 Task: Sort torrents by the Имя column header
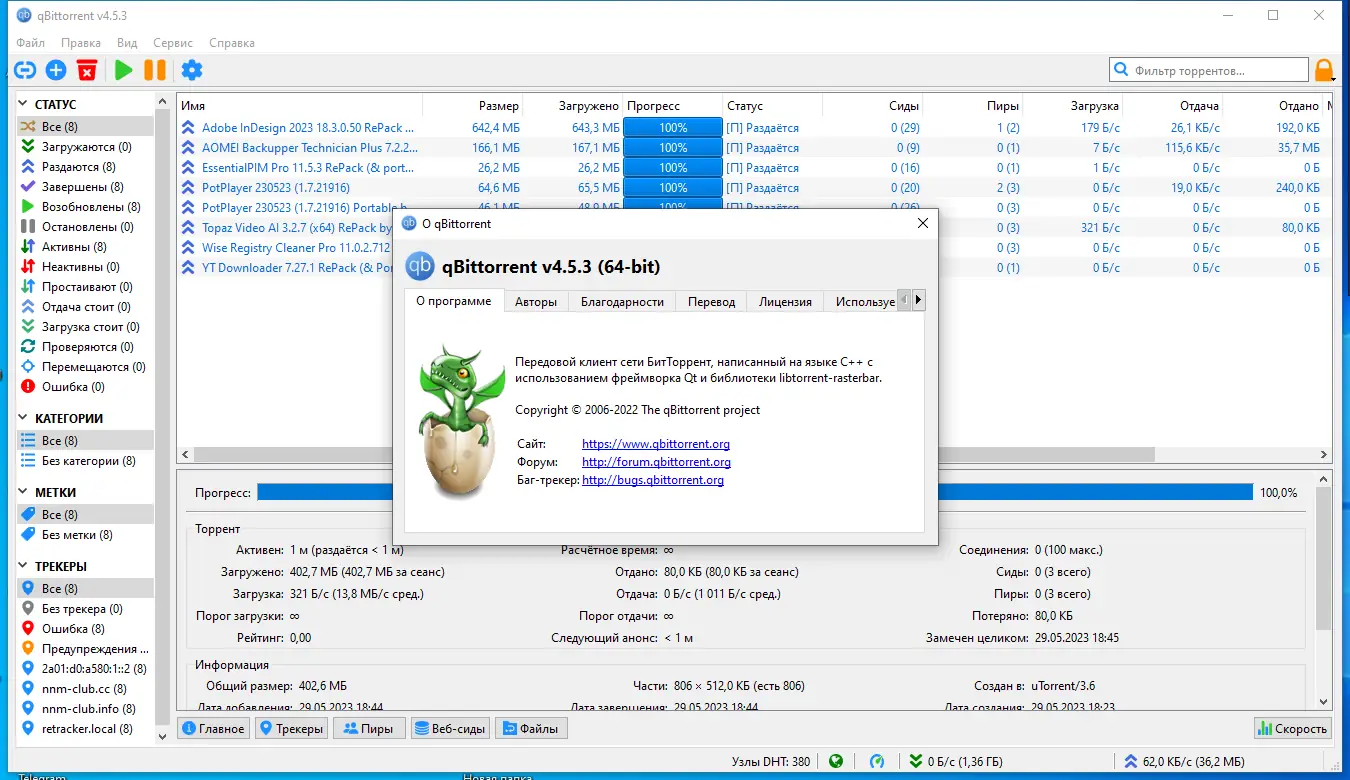(300, 106)
